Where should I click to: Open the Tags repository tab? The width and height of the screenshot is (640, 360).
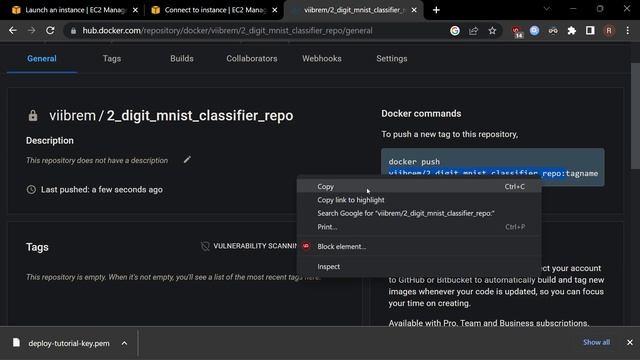point(112,59)
